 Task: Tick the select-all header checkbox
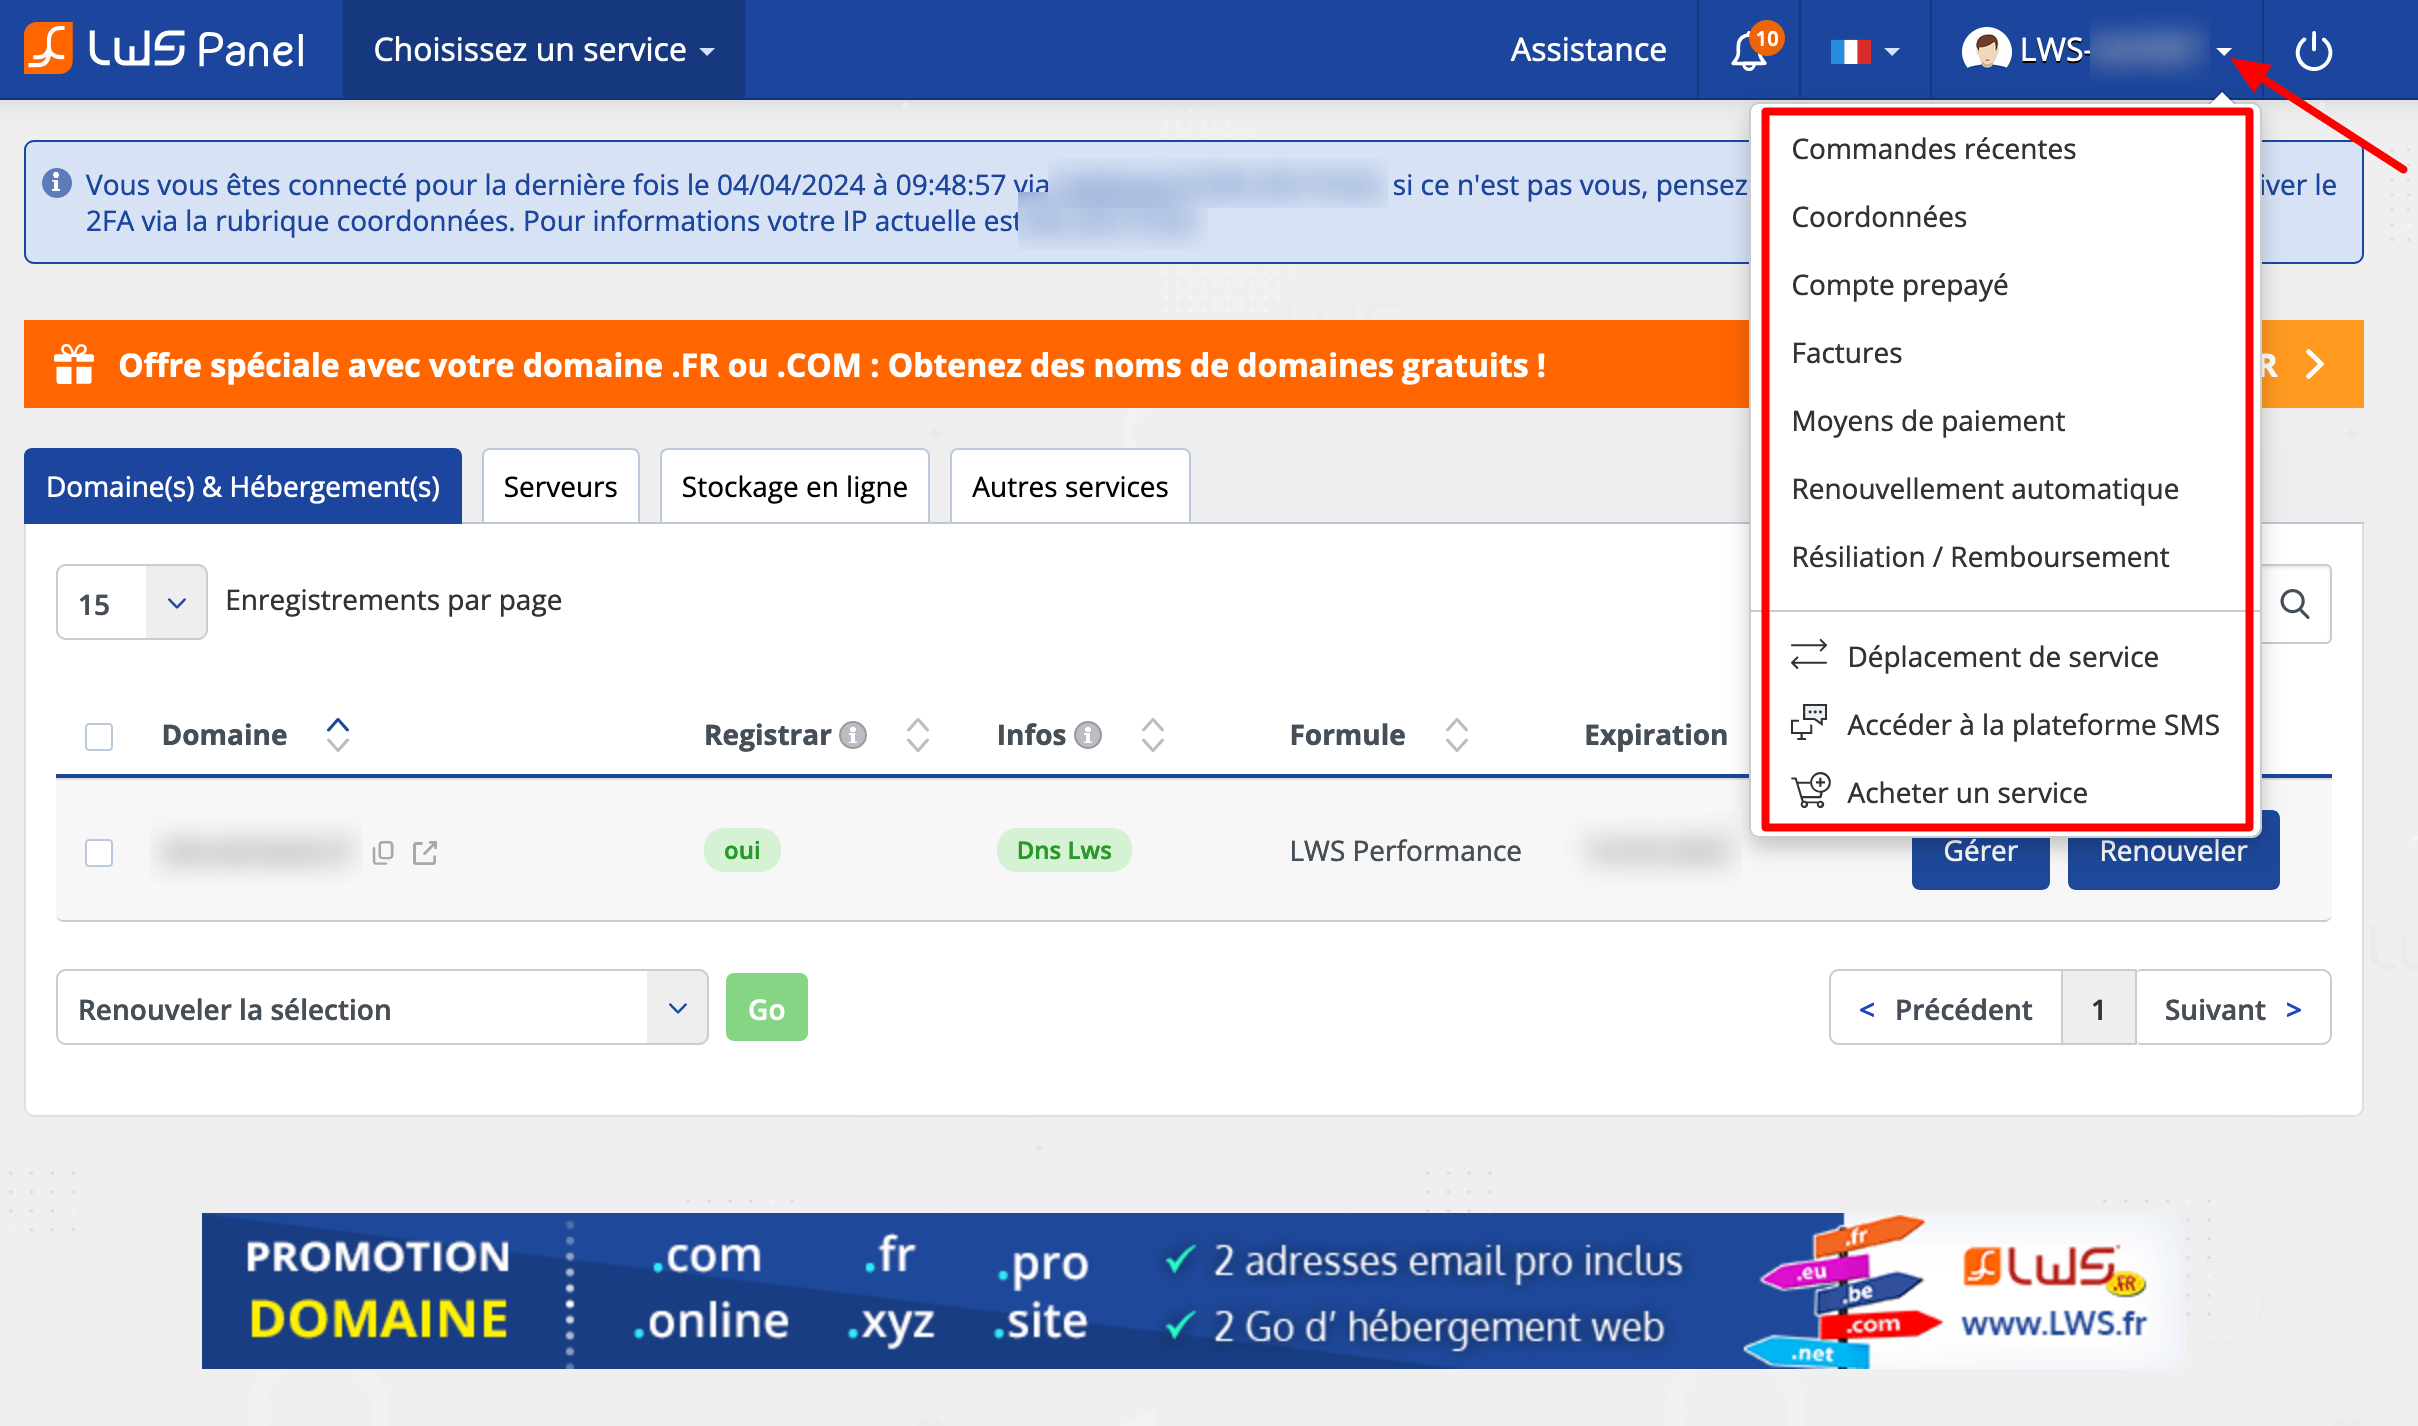click(99, 737)
